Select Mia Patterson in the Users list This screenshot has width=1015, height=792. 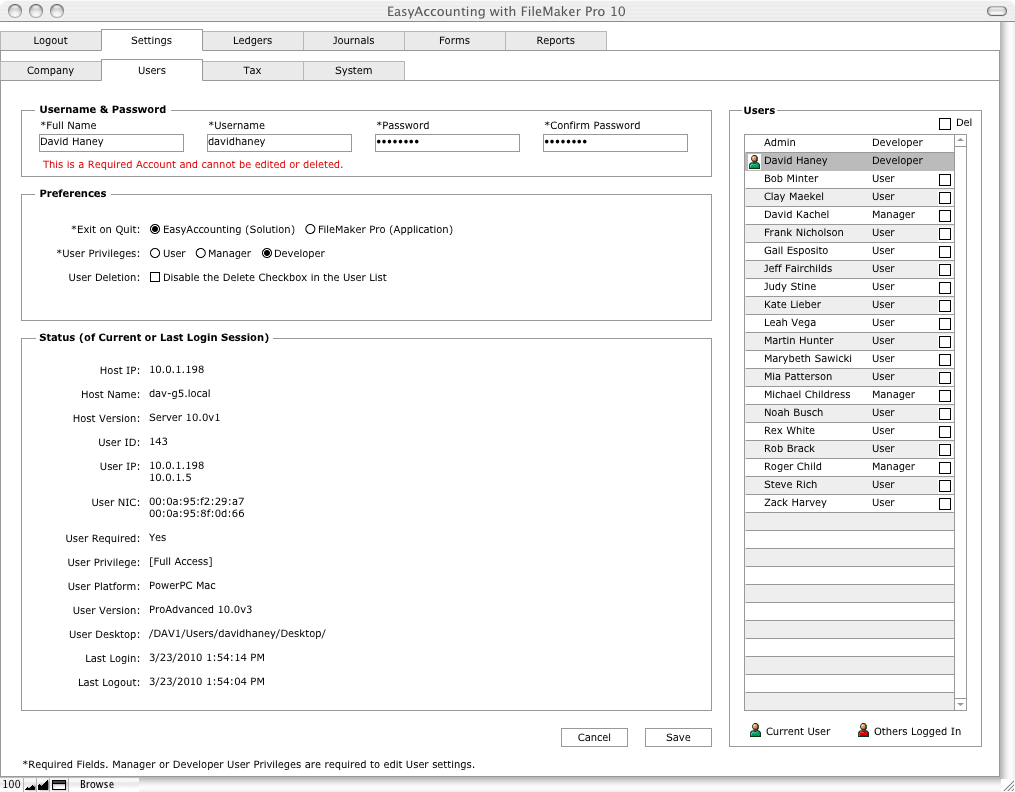pyautogui.click(x=849, y=377)
